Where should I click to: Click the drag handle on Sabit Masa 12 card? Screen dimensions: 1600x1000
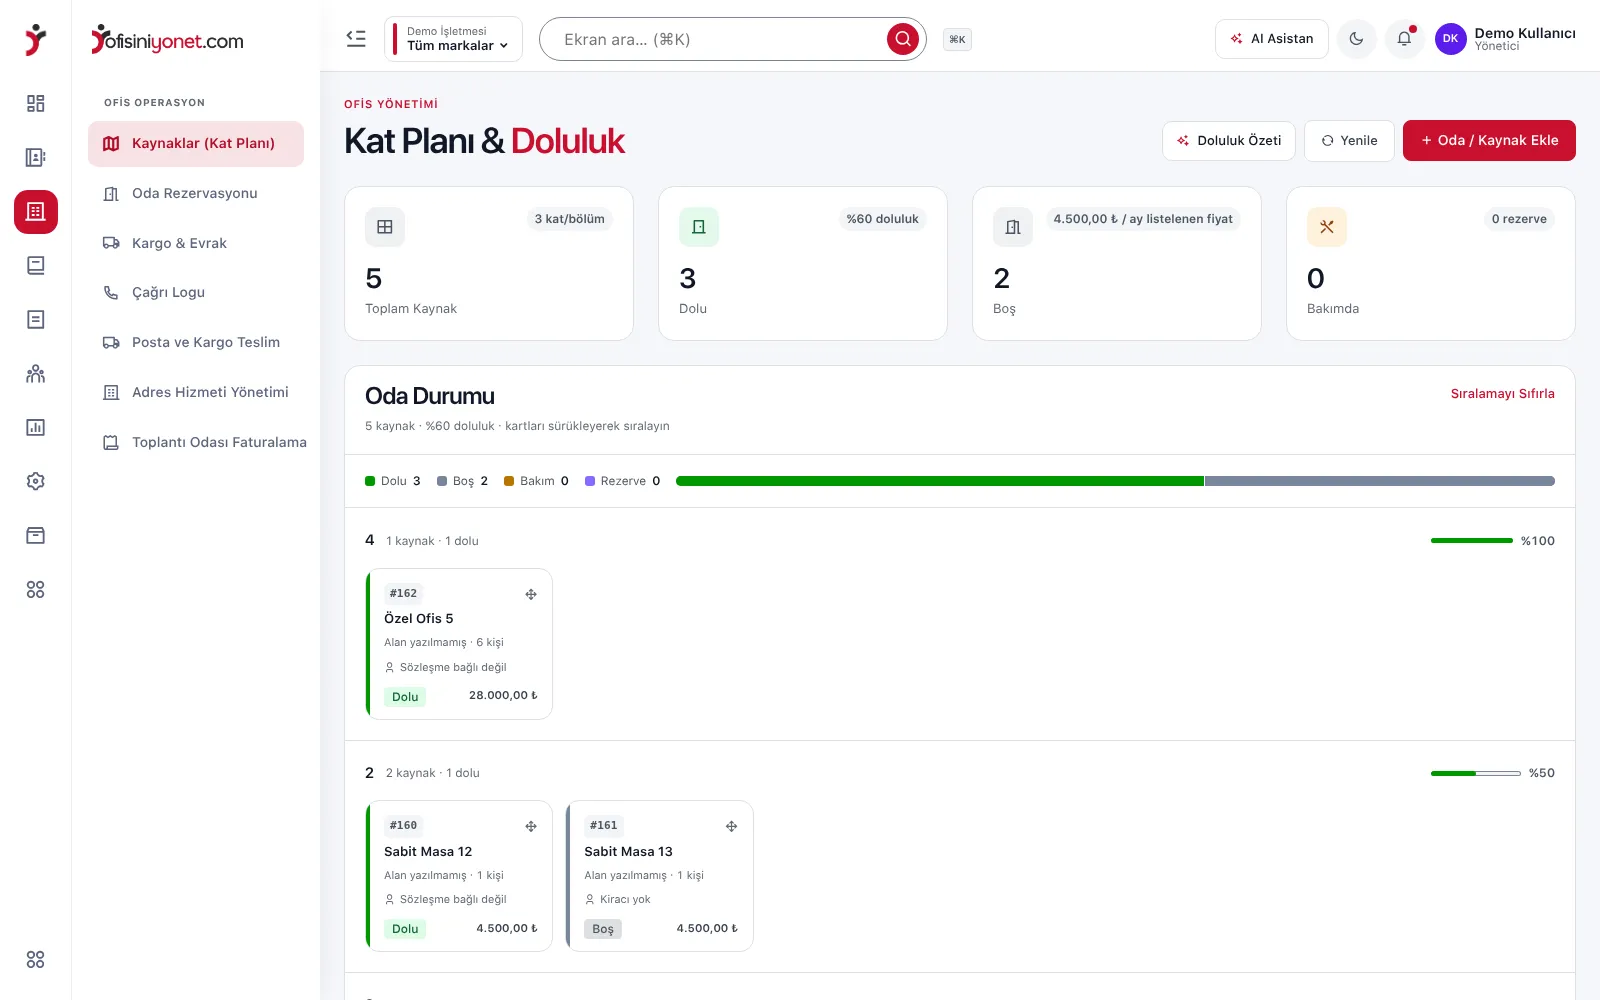click(x=531, y=827)
